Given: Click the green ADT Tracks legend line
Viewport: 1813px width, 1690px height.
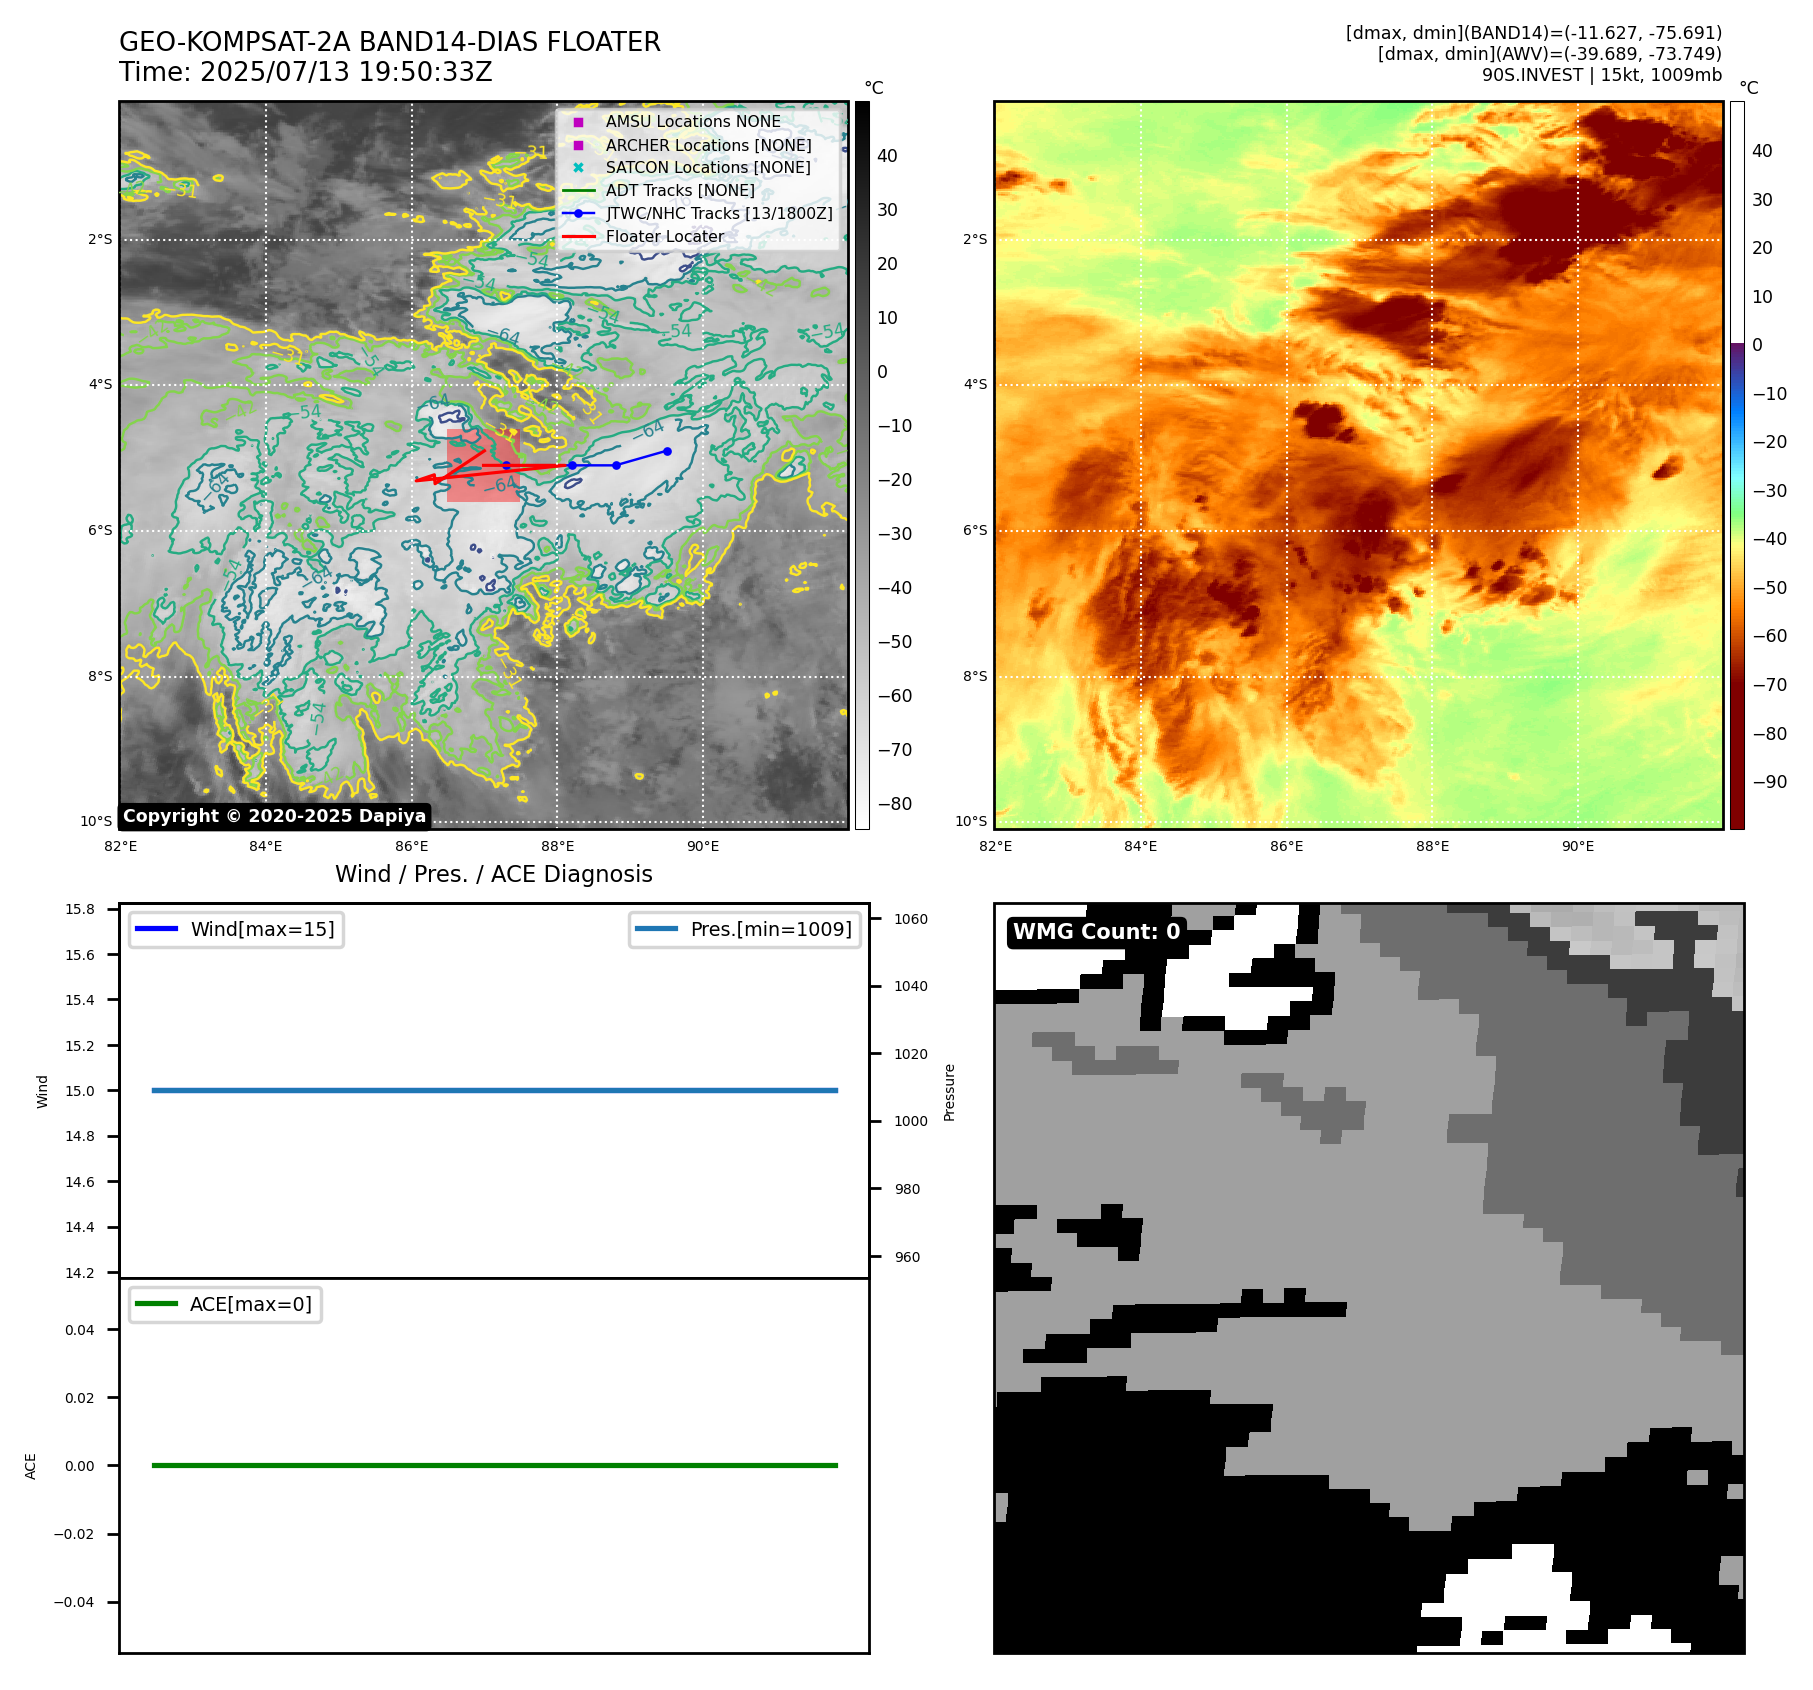Looking at the screenshot, I should 578,190.
